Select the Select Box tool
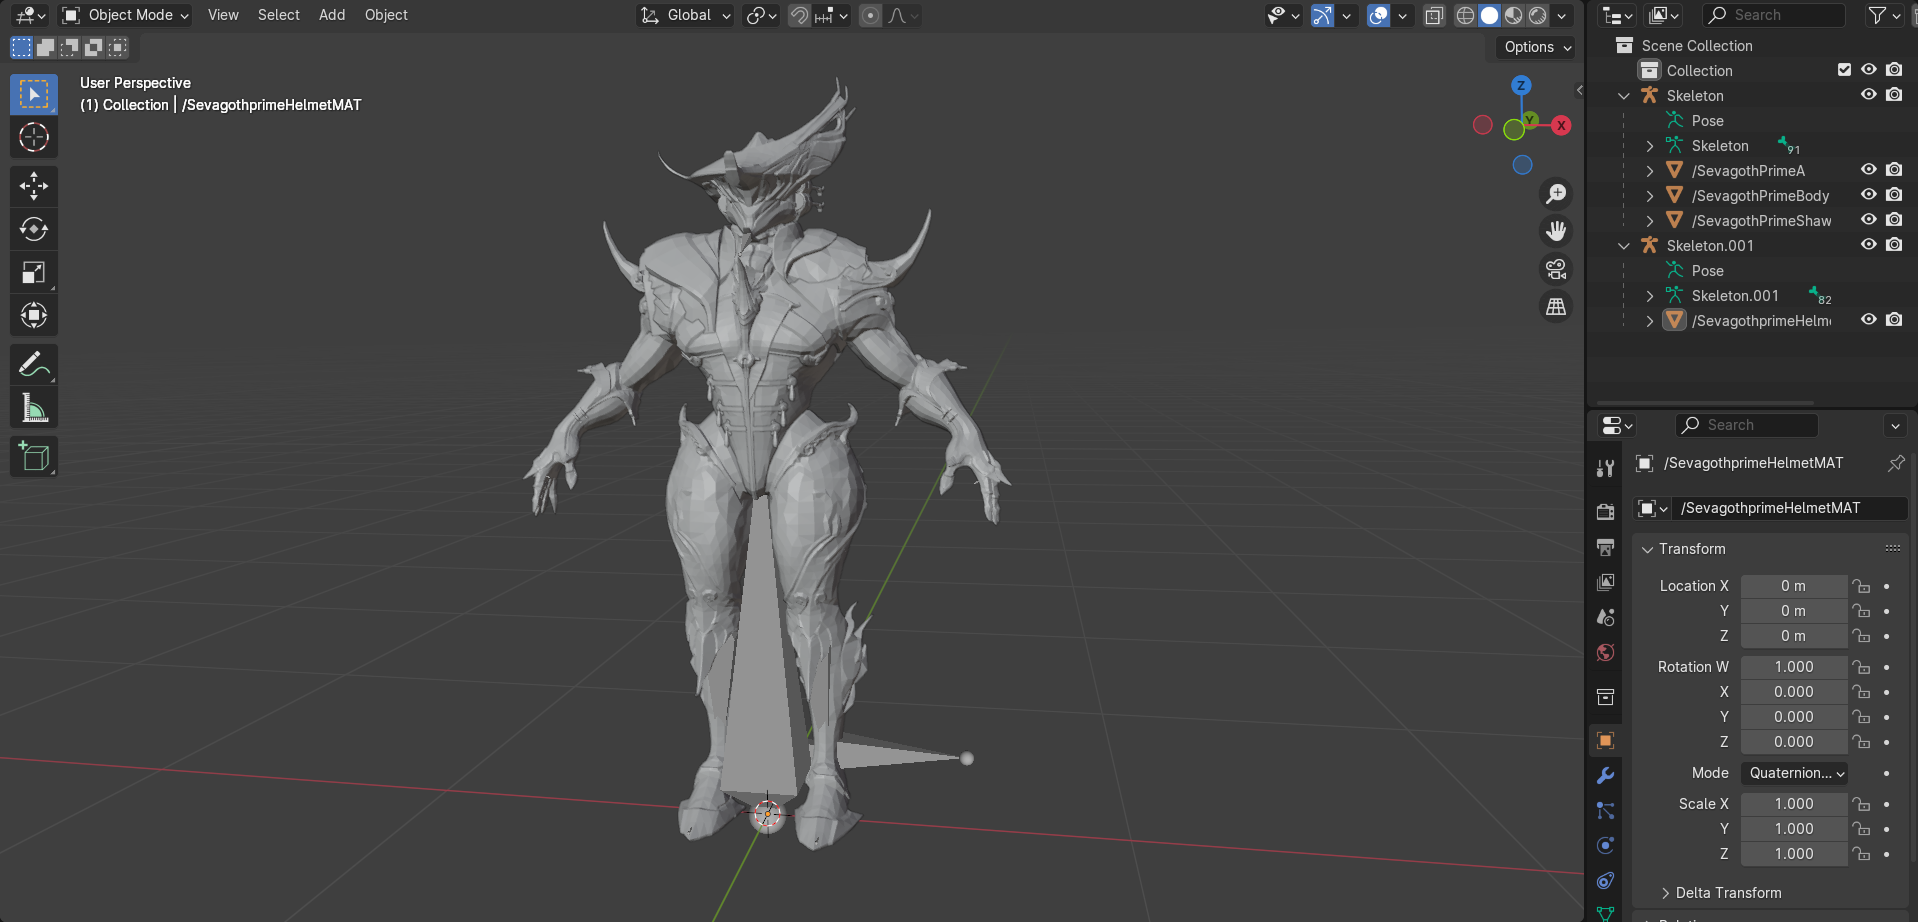 [34, 94]
